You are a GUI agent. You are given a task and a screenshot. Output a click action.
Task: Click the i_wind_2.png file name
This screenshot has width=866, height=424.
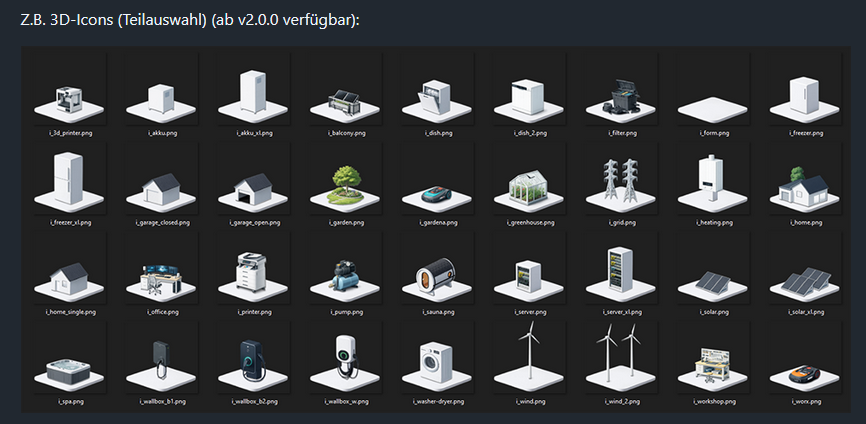622,402
